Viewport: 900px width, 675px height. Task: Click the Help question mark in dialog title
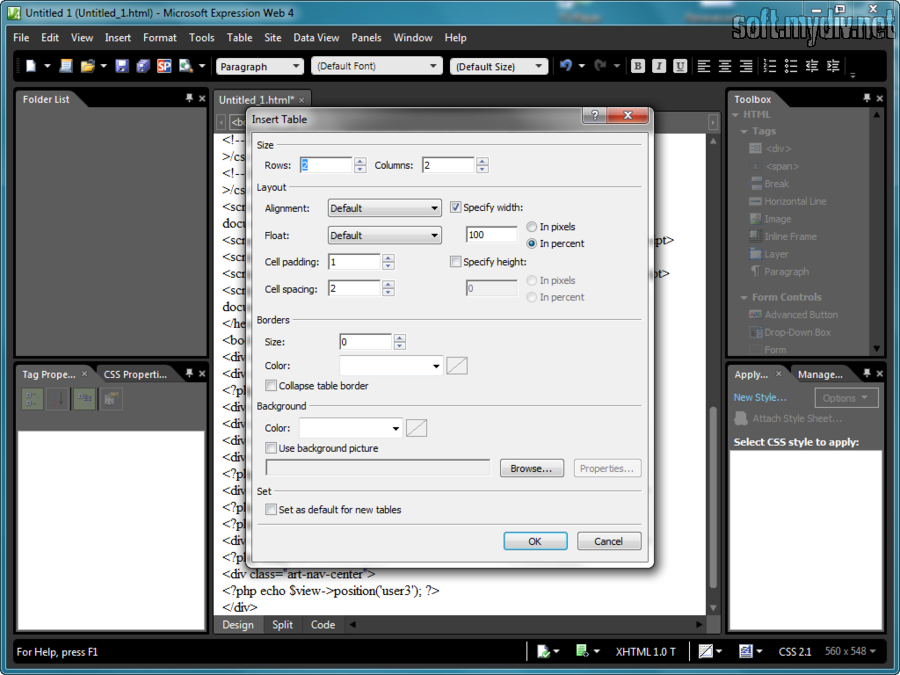click(594, 116)
